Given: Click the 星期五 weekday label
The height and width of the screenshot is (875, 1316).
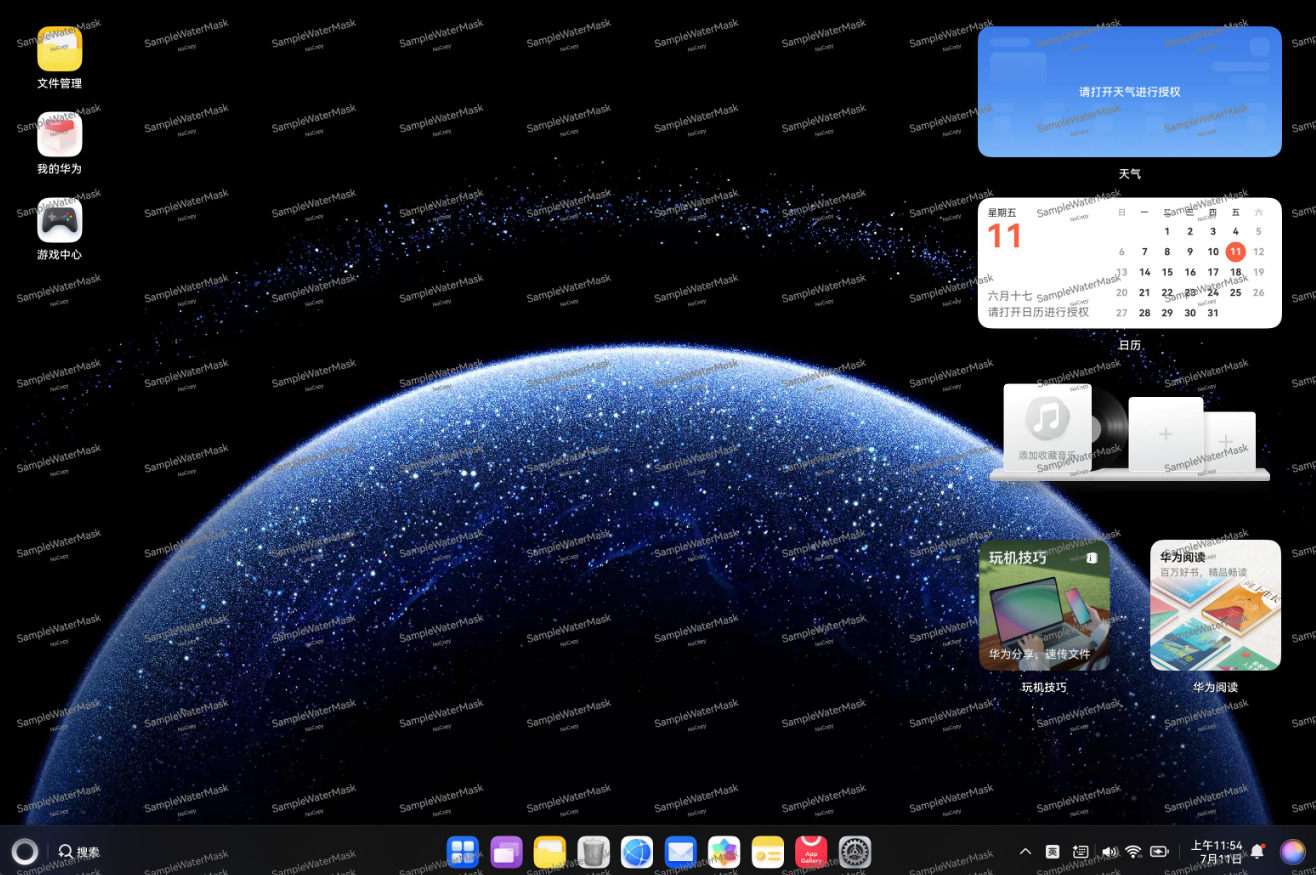Looking at the screenshot, I should [x=1002, y=212].
